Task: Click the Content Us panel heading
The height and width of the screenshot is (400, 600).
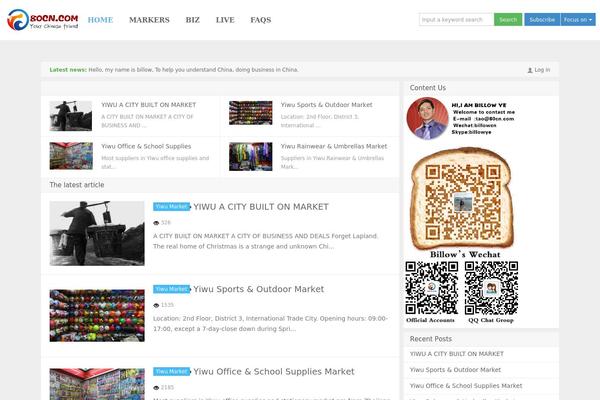Action: coord(428,88)
